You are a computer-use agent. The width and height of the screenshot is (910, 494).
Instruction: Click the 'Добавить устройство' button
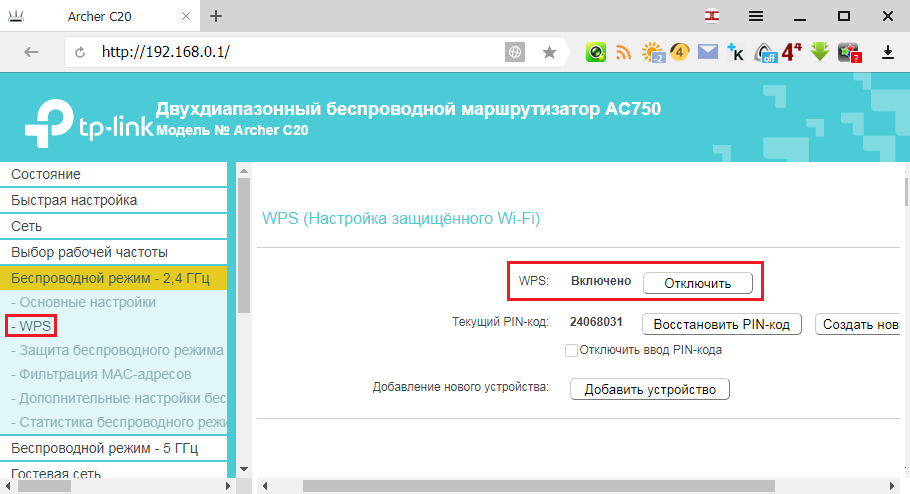tap(649, 389)
